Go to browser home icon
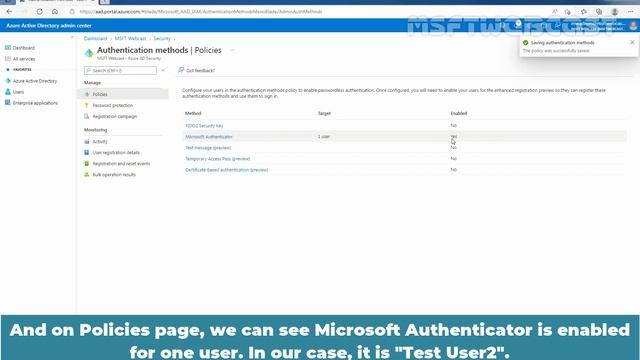This screenshot has height=360, width=640. click(55, 11)
